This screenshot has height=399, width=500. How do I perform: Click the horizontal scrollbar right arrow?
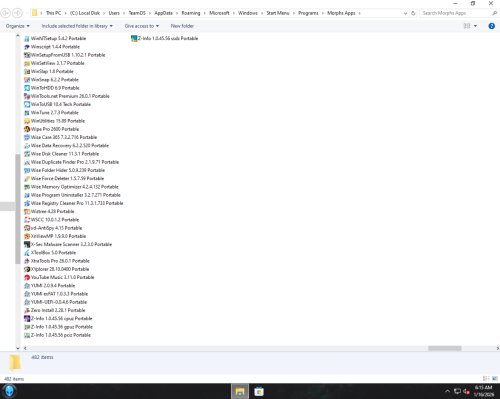click(x=497, y=348)
